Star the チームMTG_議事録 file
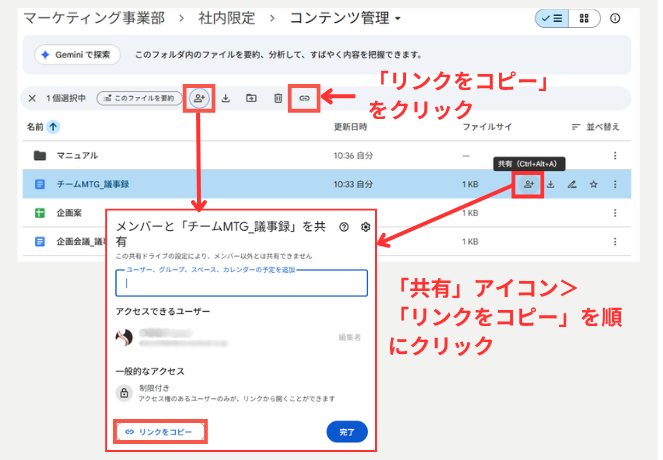Viewport: 663px width, 460px height. coord(594,184)
